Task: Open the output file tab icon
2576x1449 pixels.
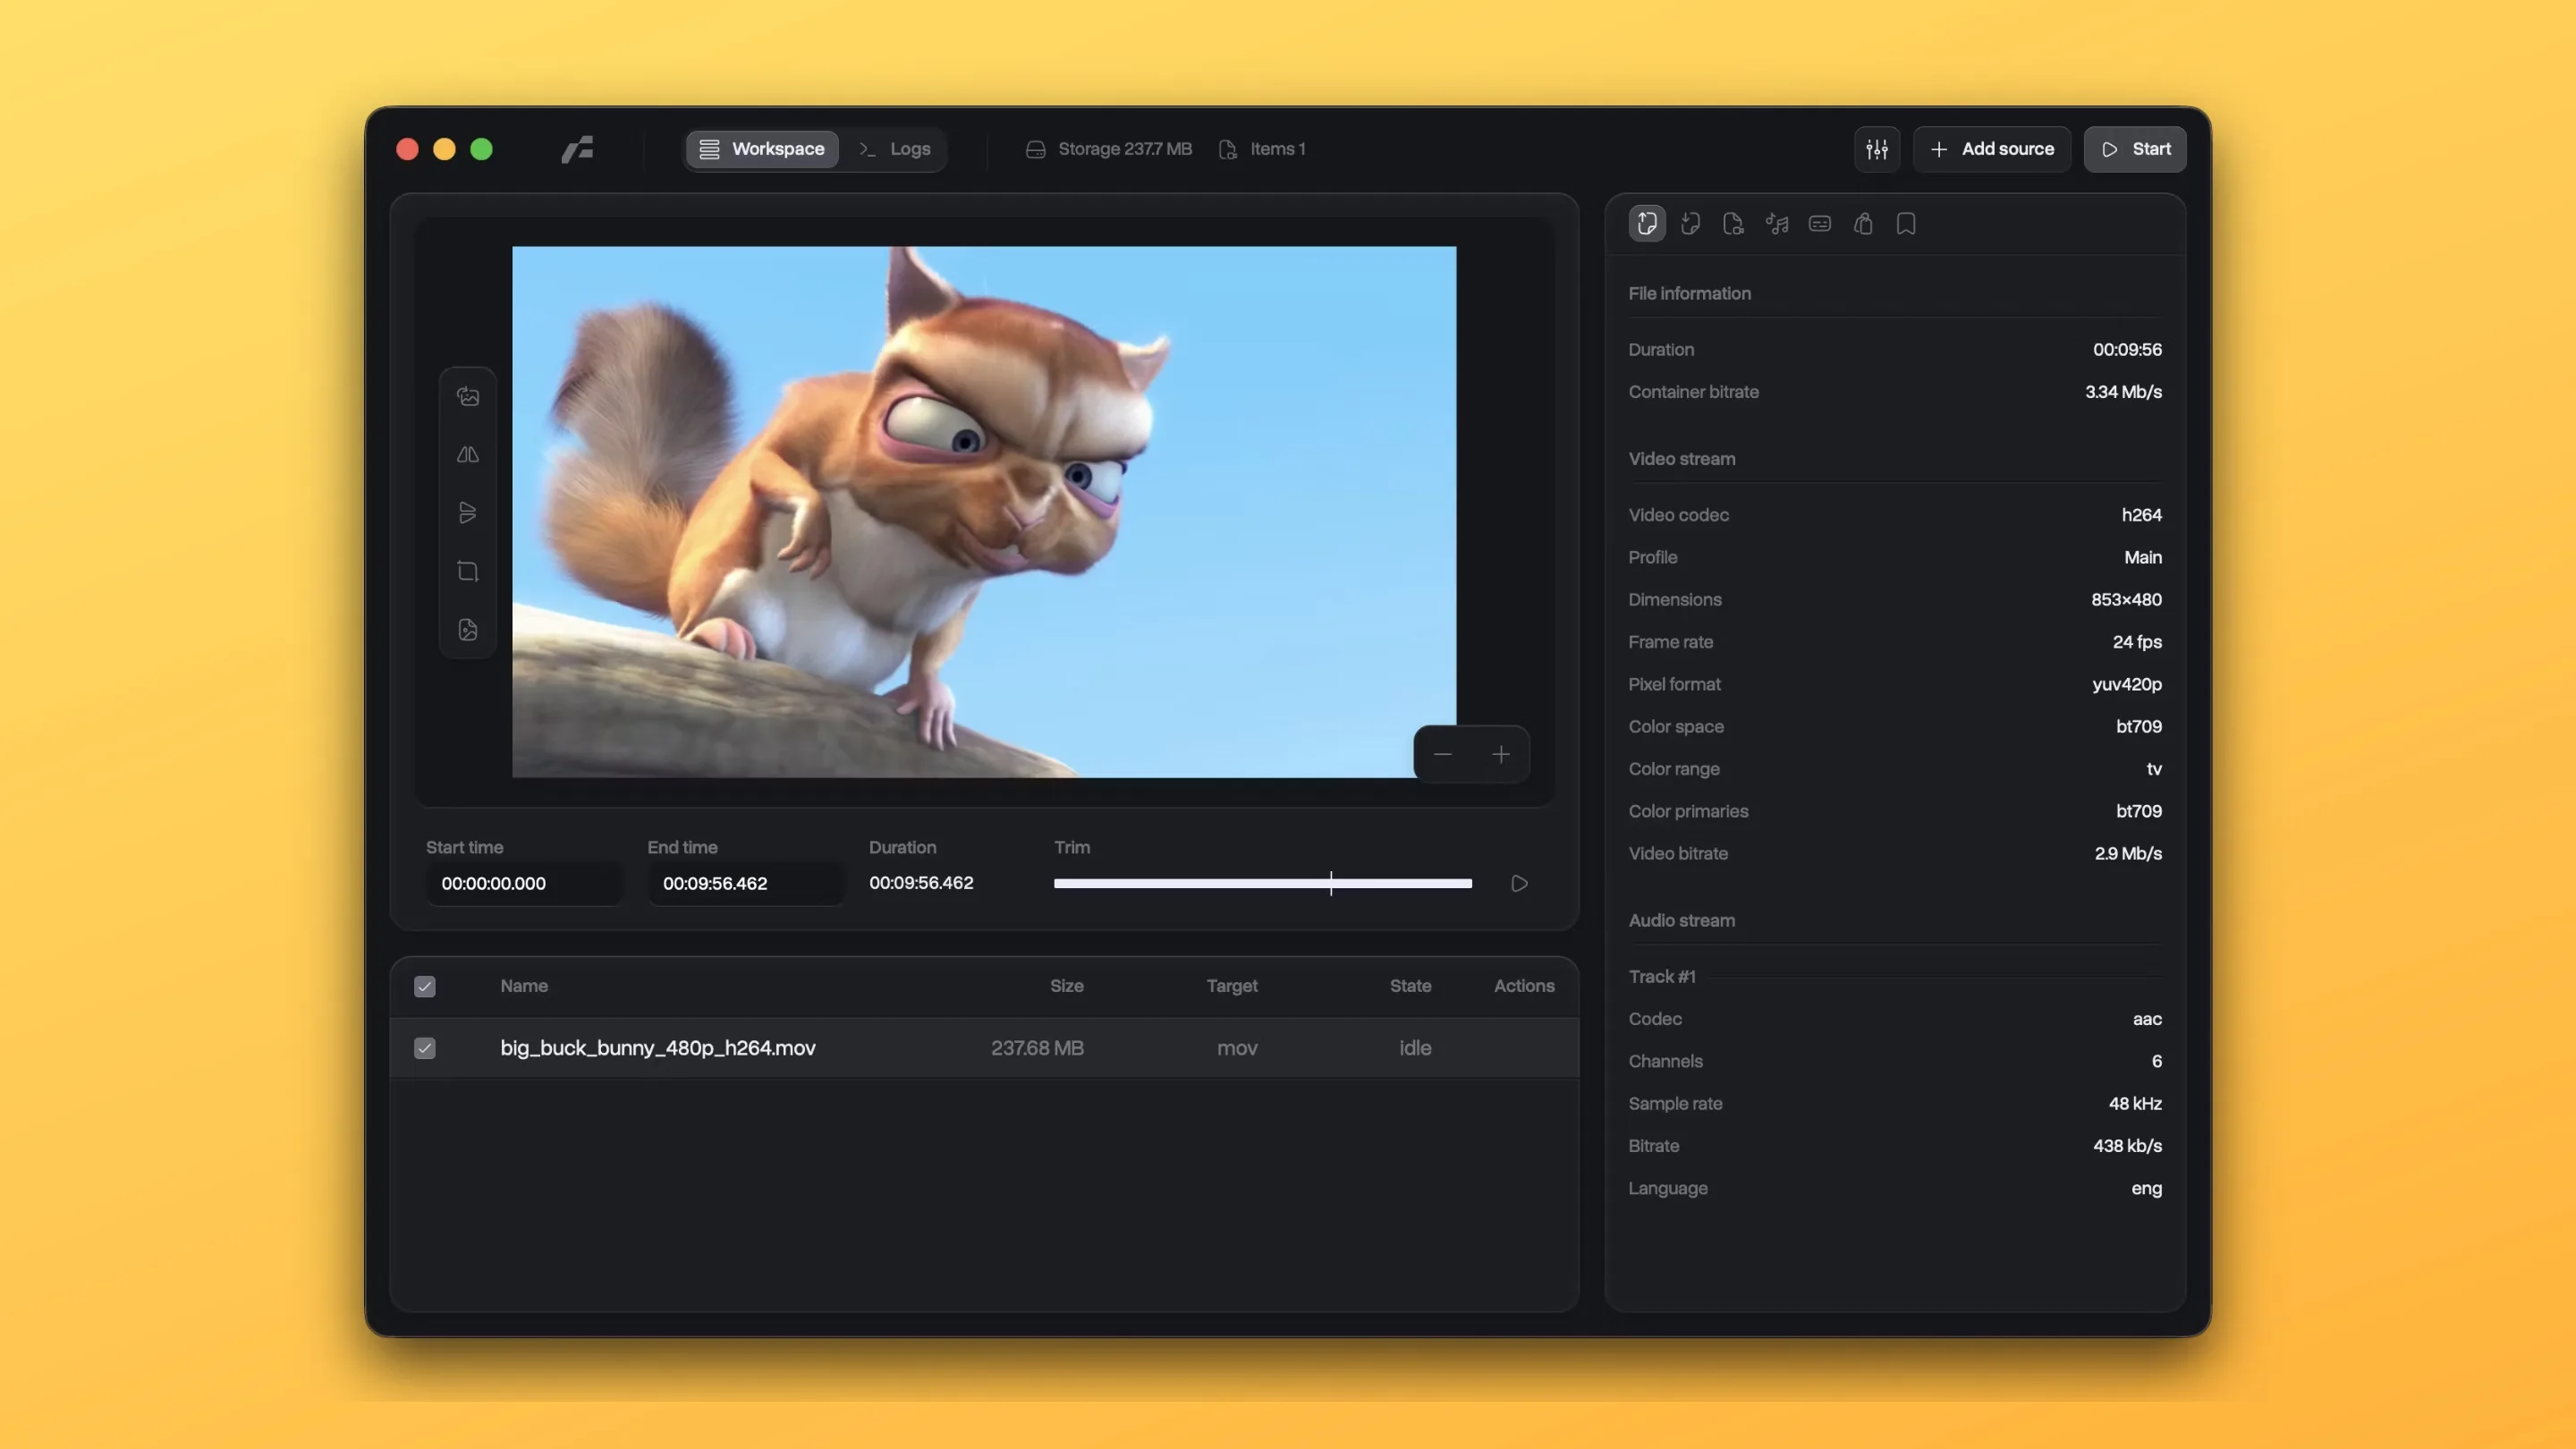Action: click(x=1691, y=223)
